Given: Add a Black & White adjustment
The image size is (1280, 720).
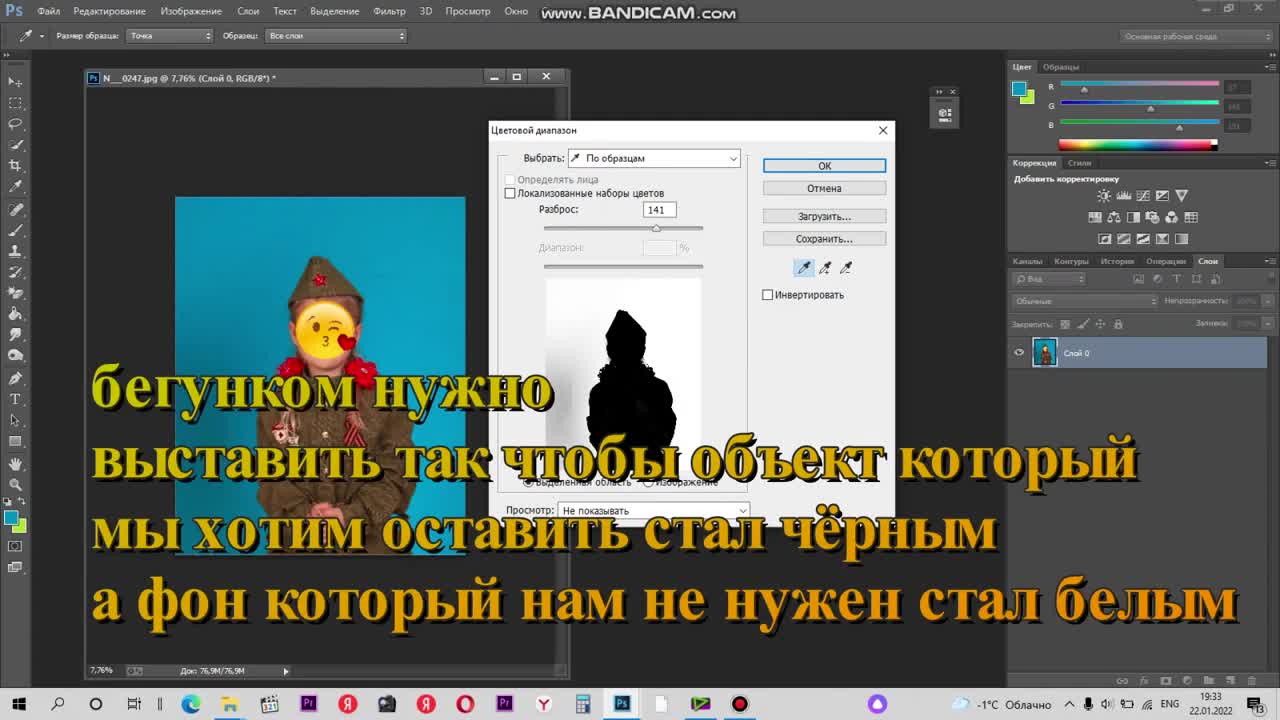Looking at the screenshot, I should pos(1133,217).
